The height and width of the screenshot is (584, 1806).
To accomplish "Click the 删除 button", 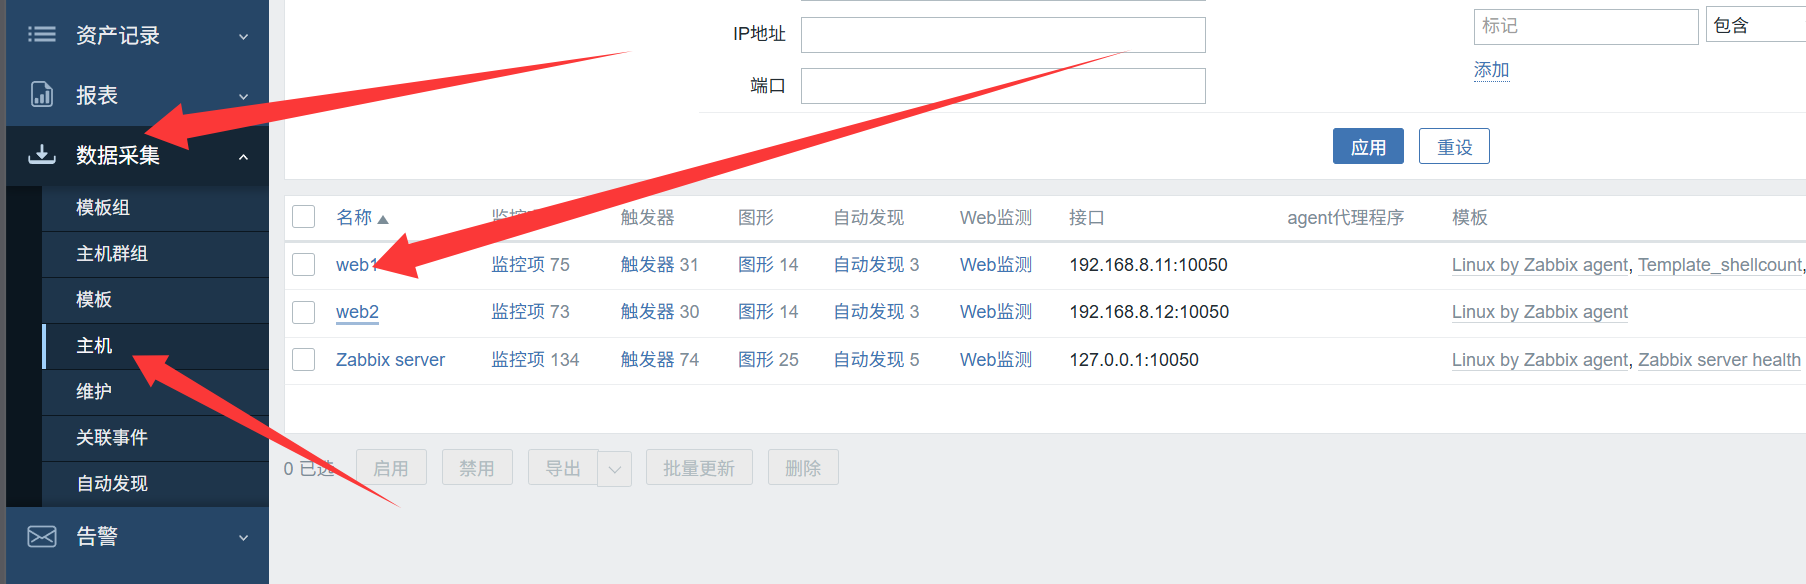I will [x=803, y=468].
